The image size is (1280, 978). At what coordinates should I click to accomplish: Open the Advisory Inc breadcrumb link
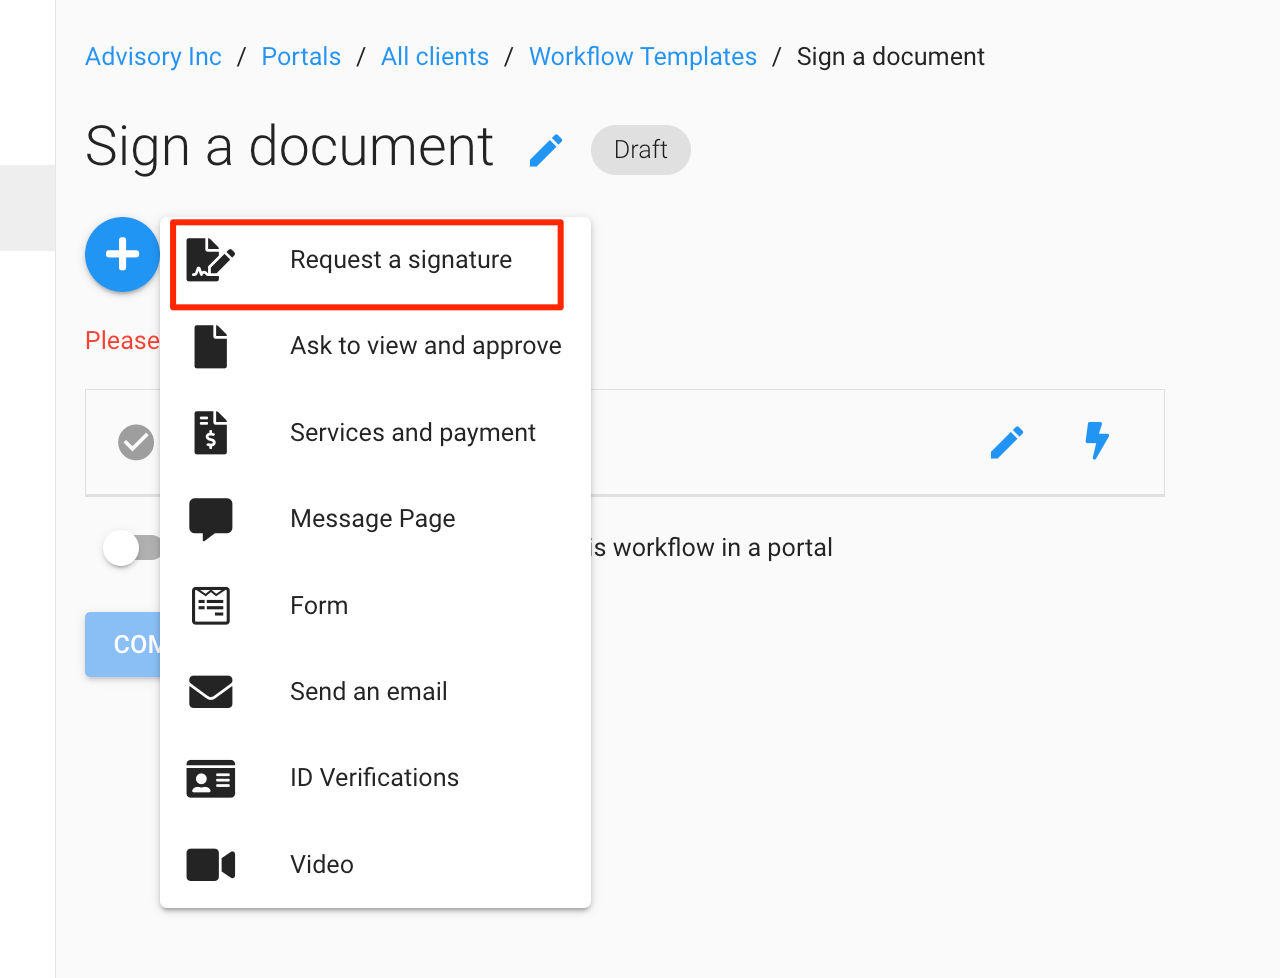(x=153, y=57)
